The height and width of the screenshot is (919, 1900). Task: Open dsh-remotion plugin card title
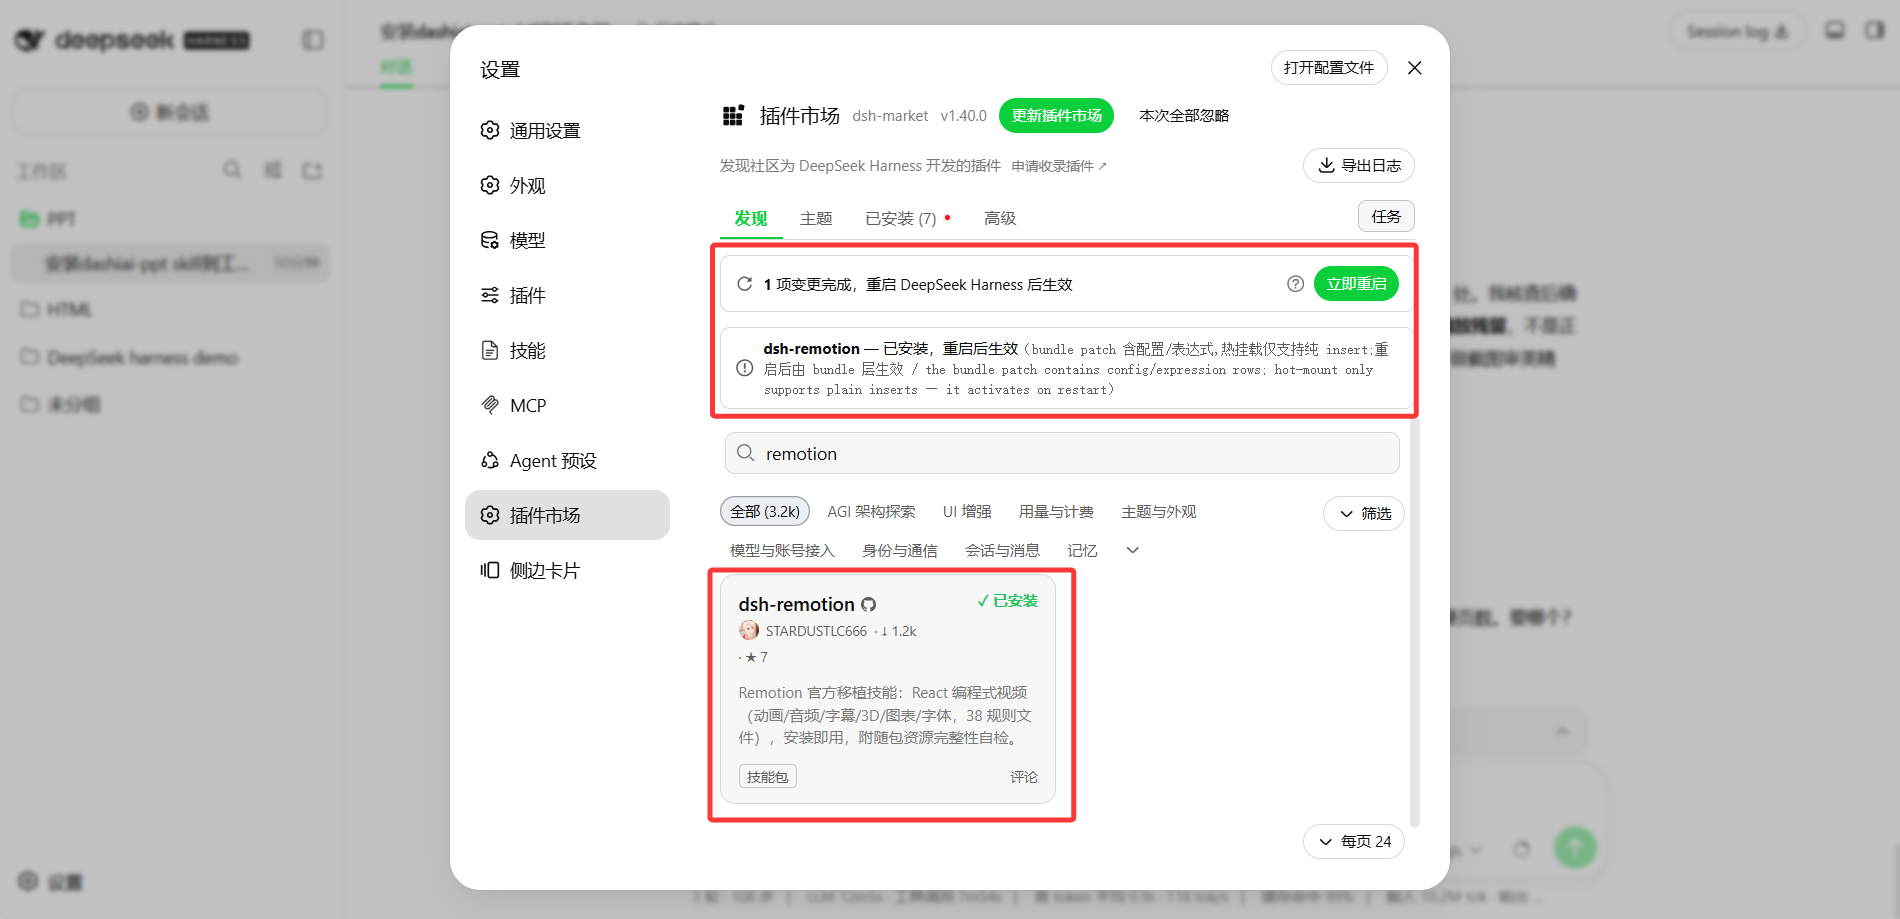(x=796, y=605)
